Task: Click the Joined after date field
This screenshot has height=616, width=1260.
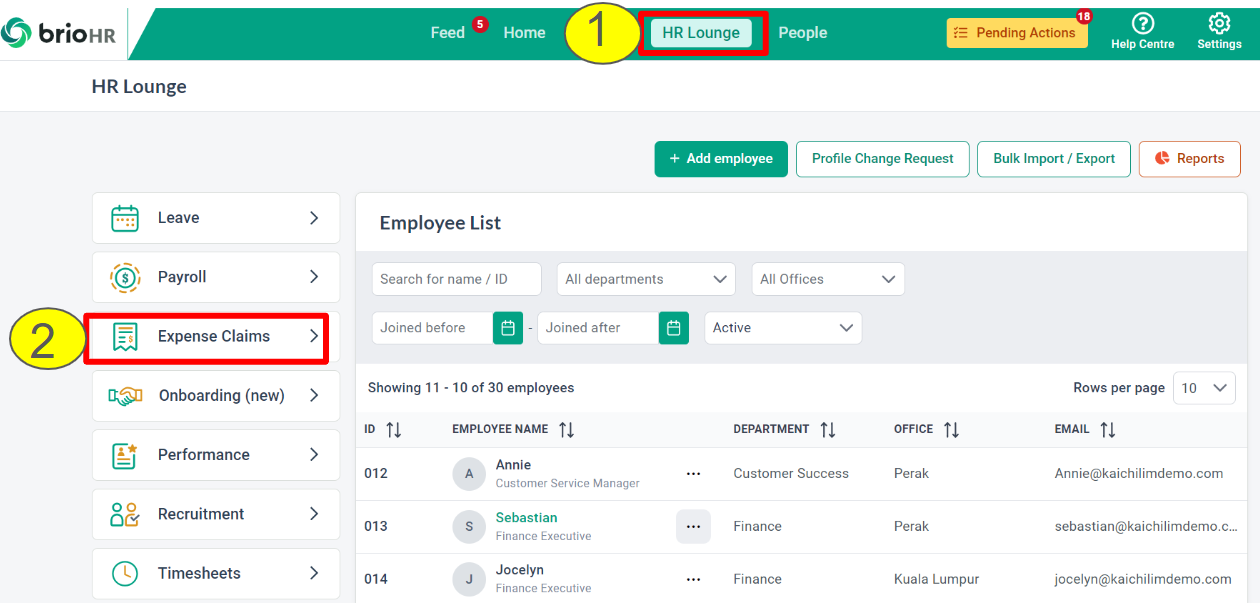Action: [598, 328]
